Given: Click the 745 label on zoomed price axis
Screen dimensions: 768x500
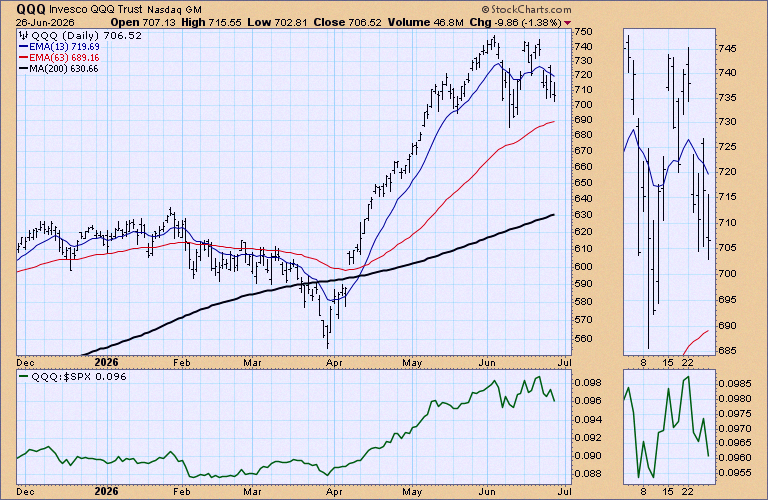Looking at the screenshot, I should coord(727,48).
